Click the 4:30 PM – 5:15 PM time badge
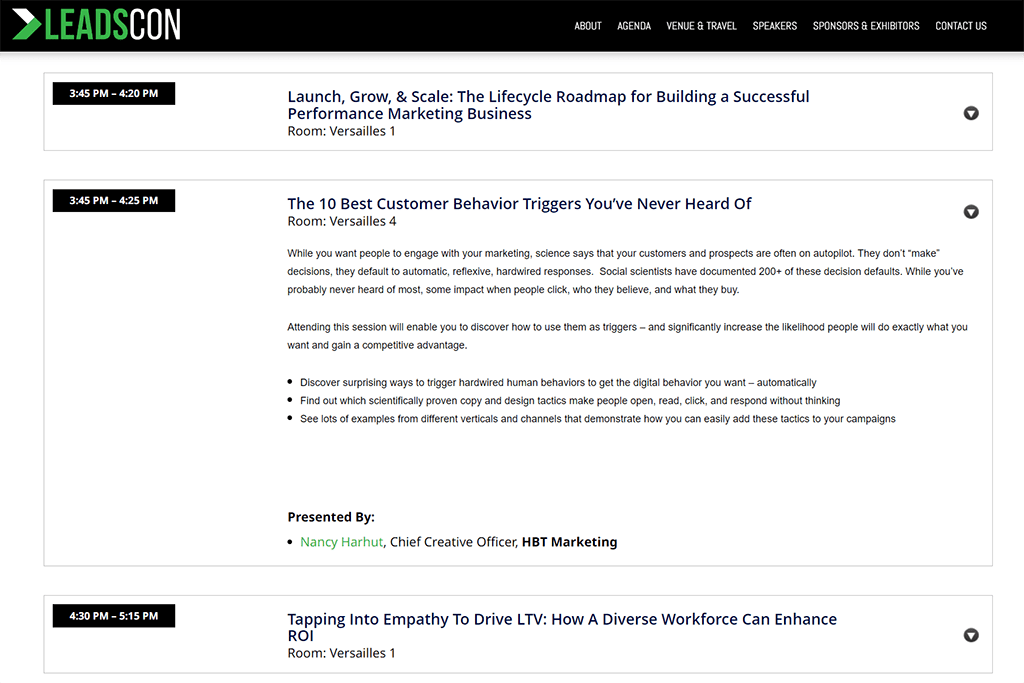1024x683 pixels. coord(114,617)
